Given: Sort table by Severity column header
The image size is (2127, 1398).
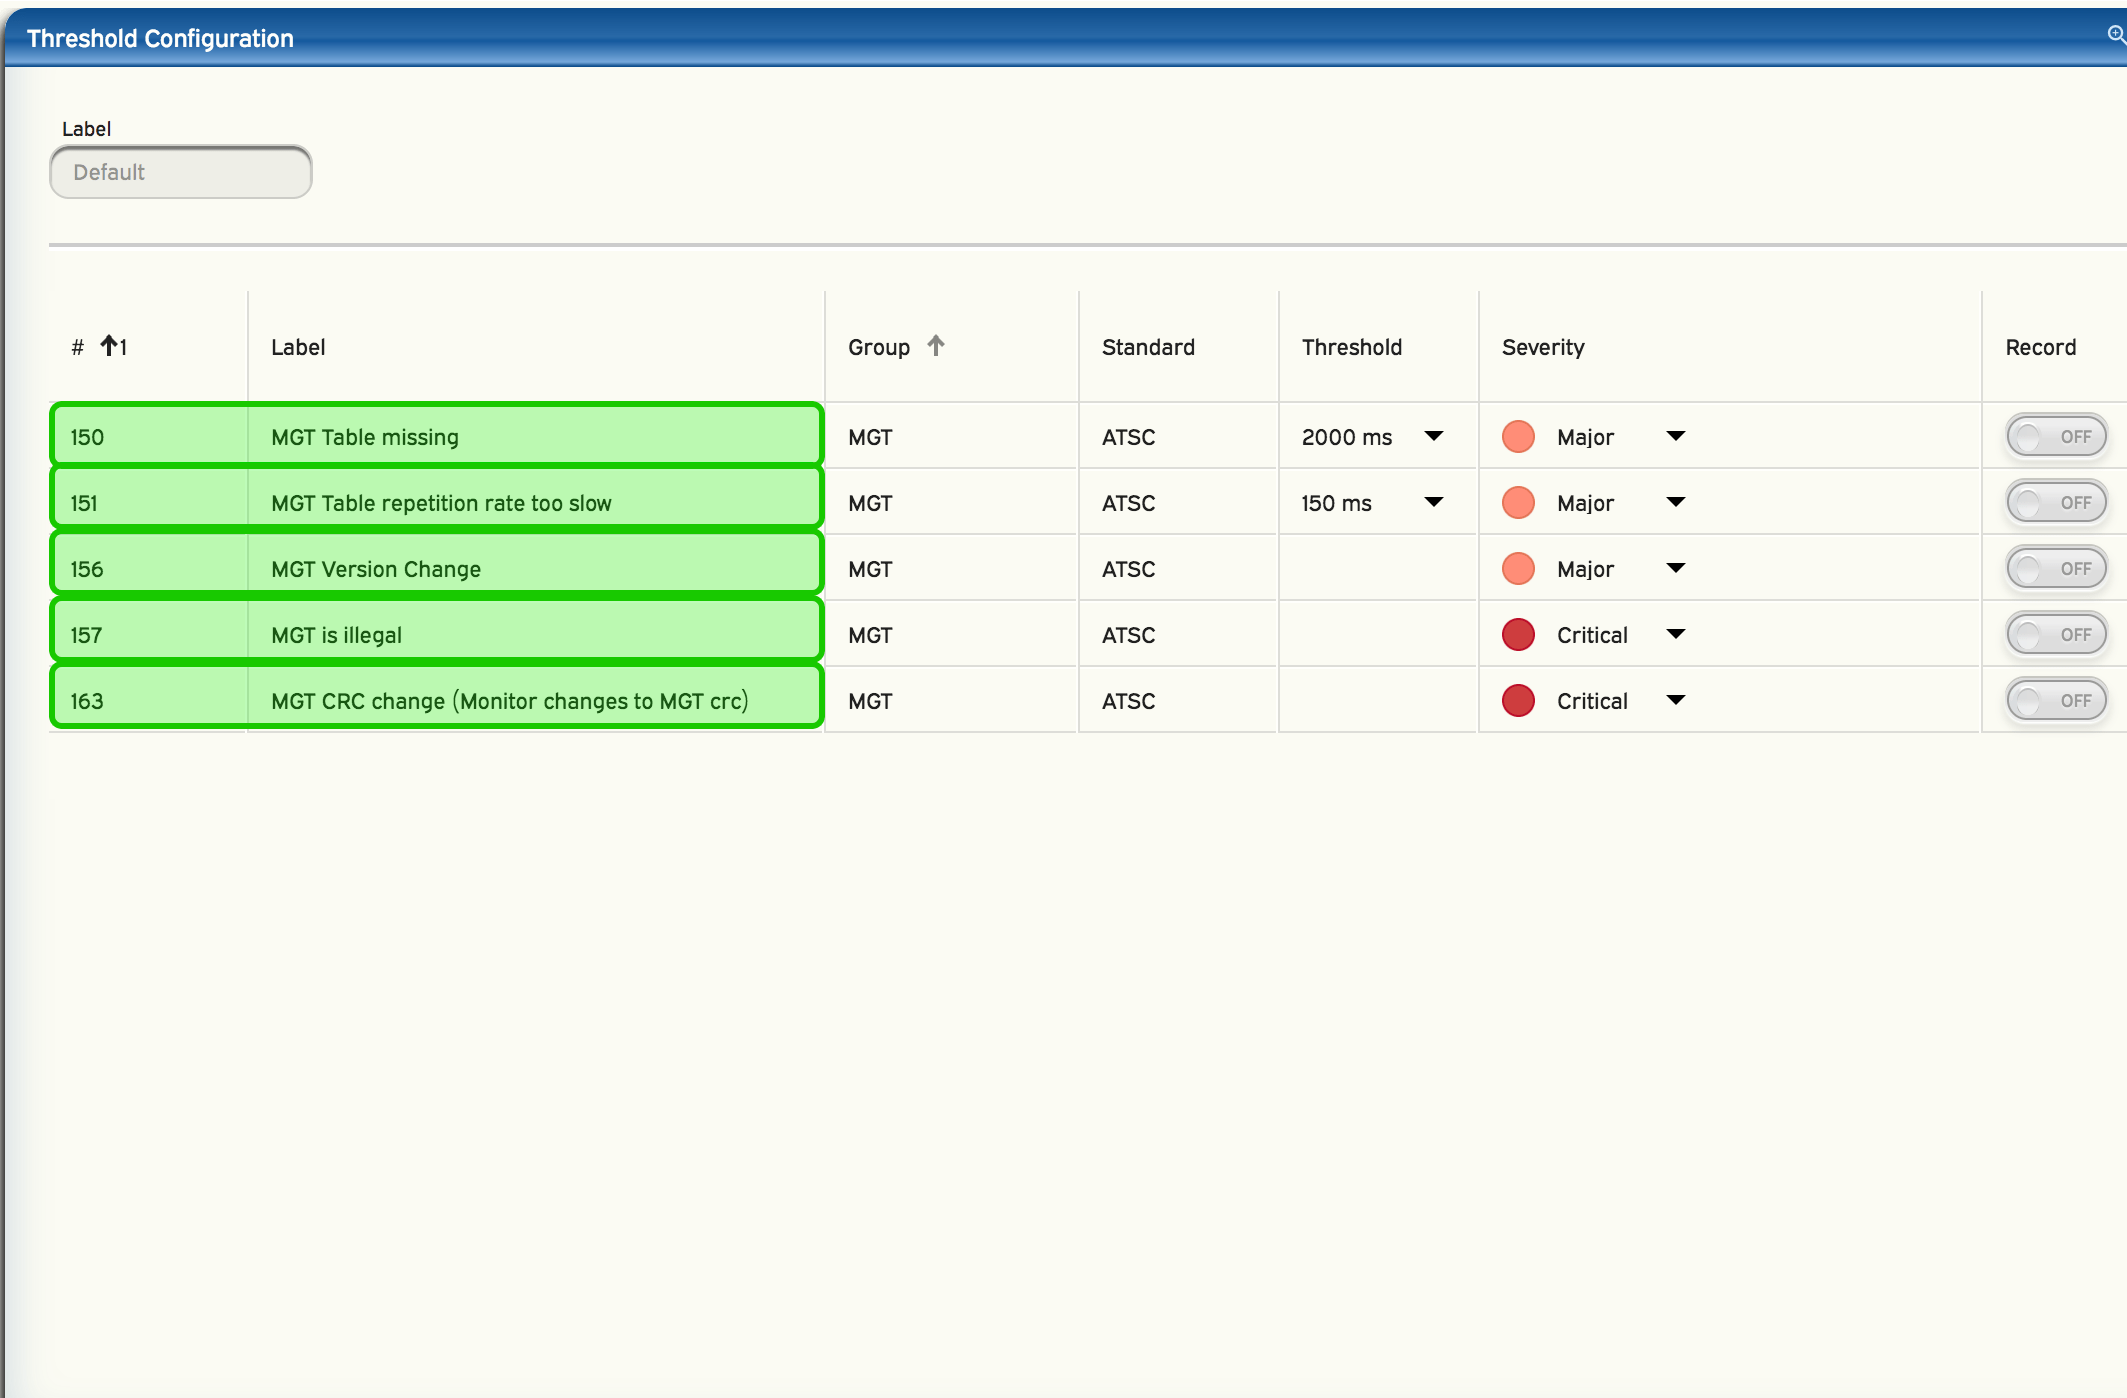Looking at the screenshot, I should (x=1543, y=347).
